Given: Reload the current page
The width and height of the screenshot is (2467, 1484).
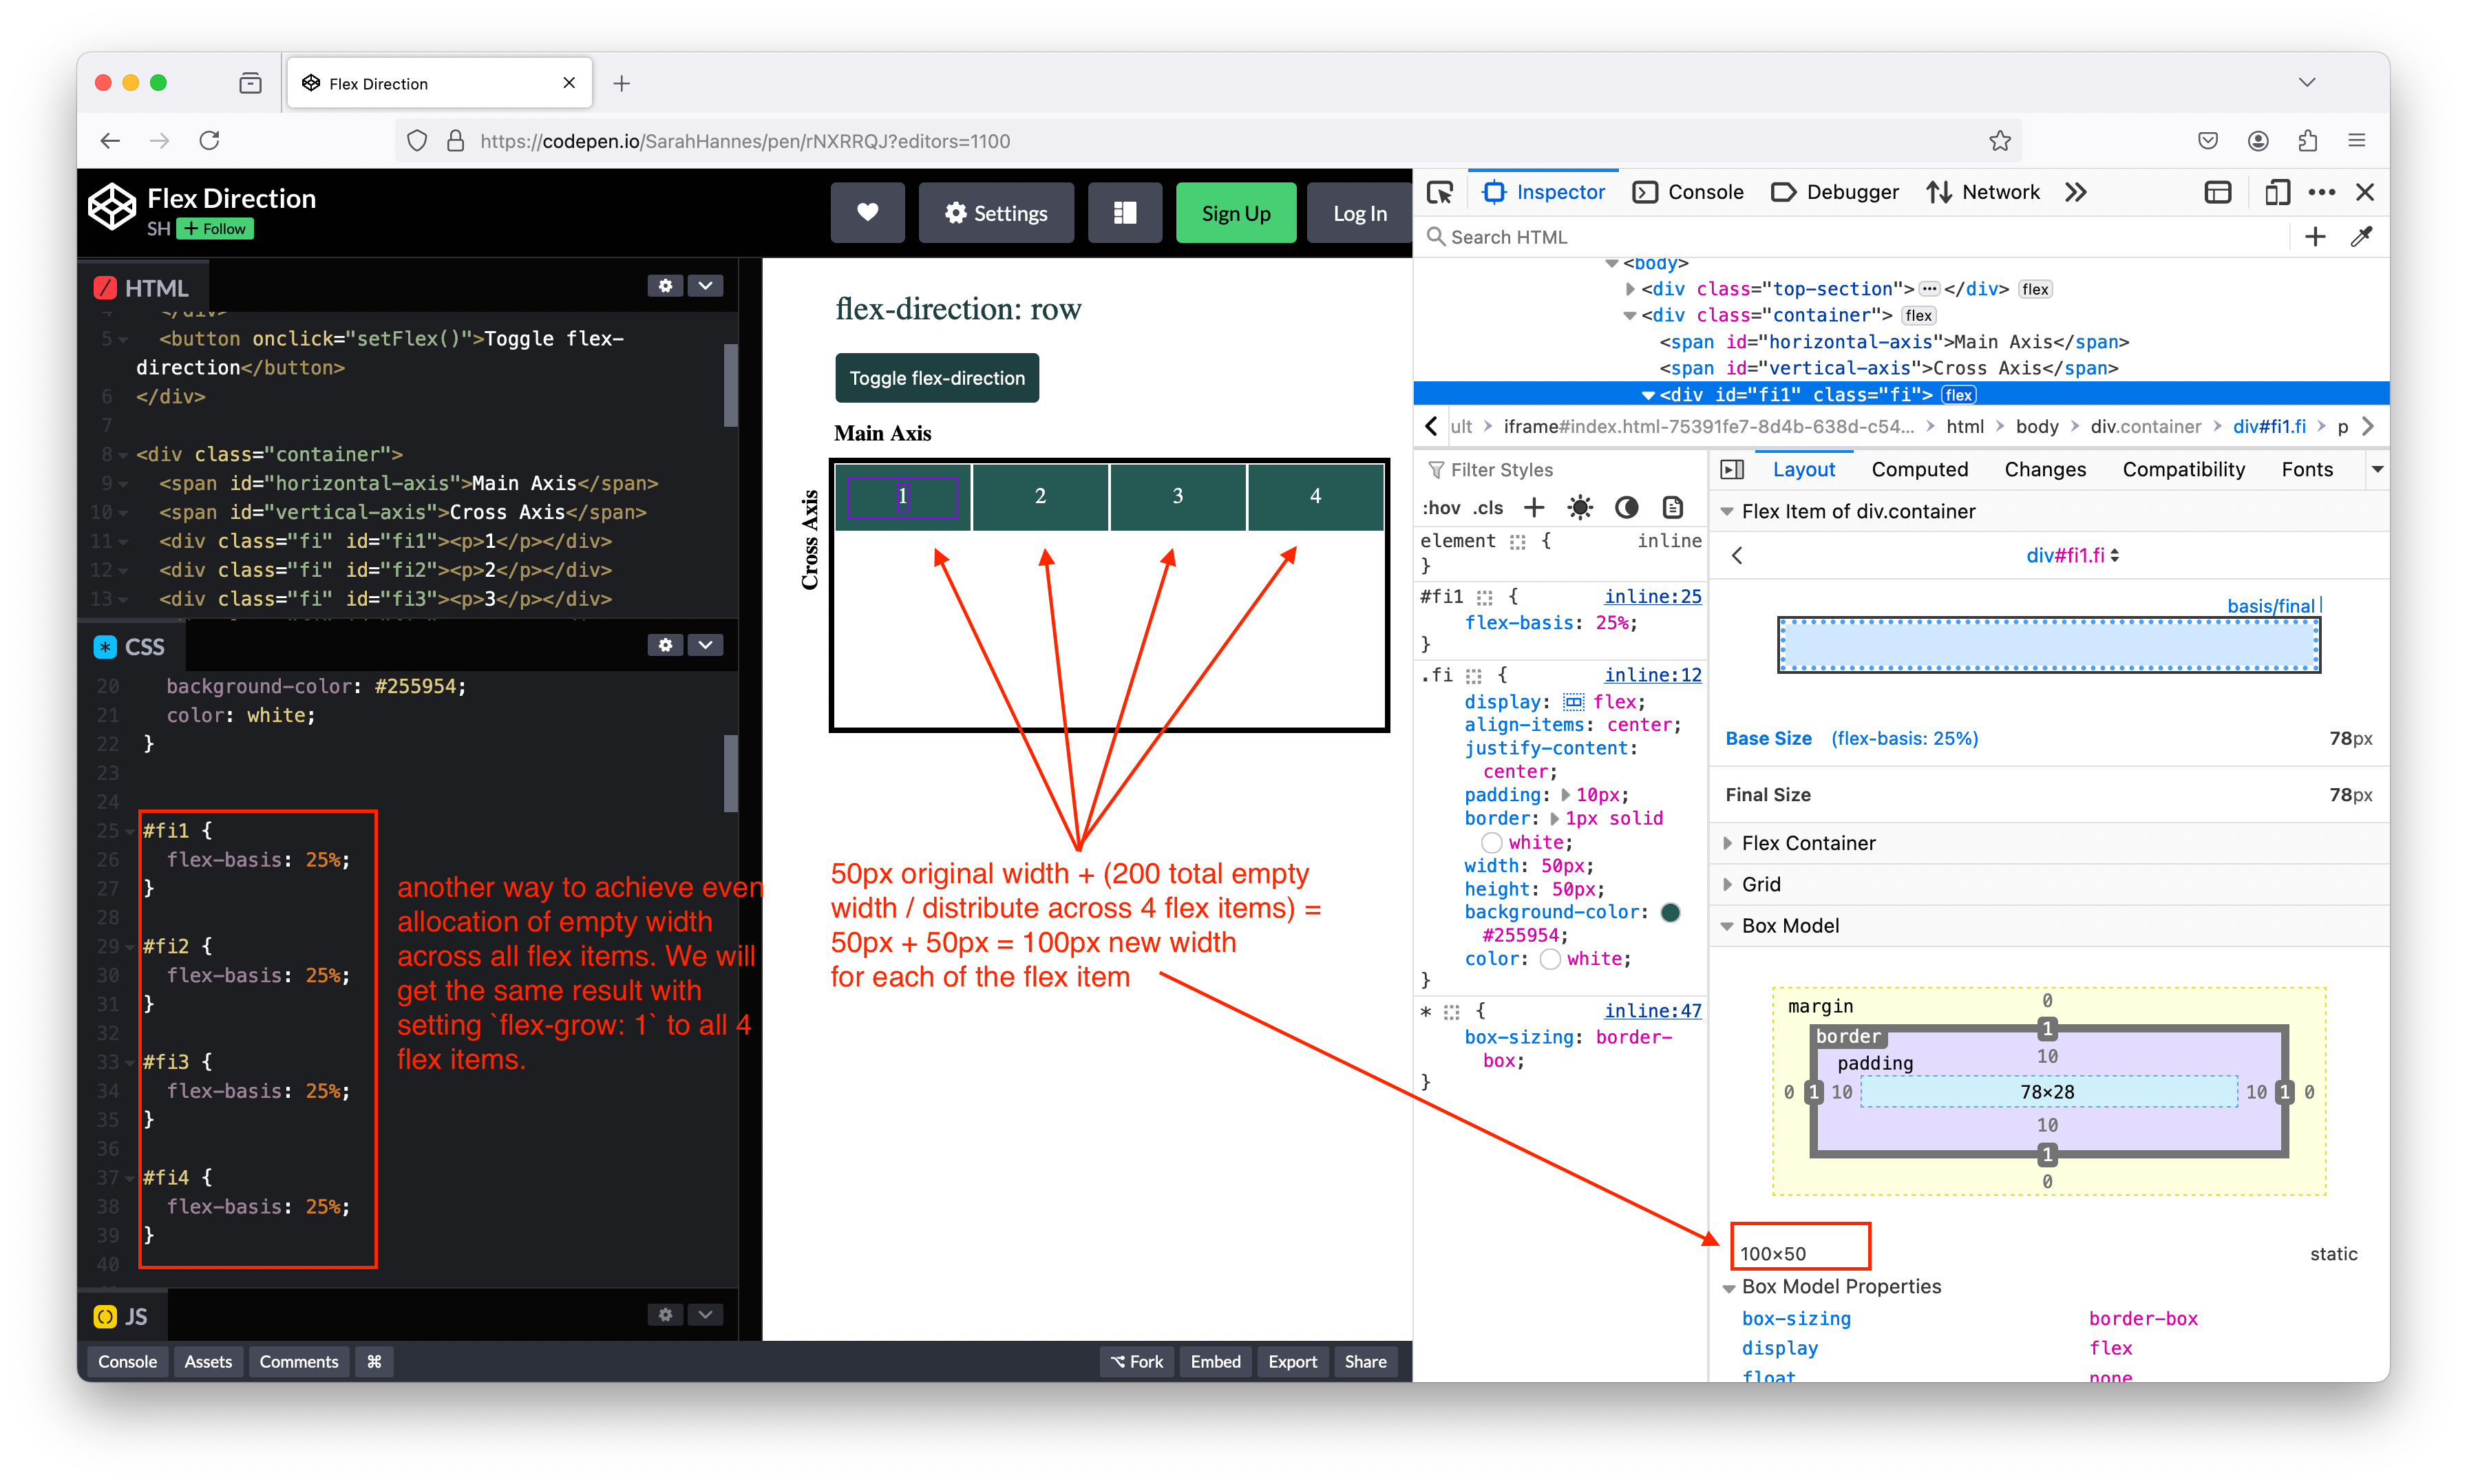Looking at the screenshot, I should coord(209,141).
